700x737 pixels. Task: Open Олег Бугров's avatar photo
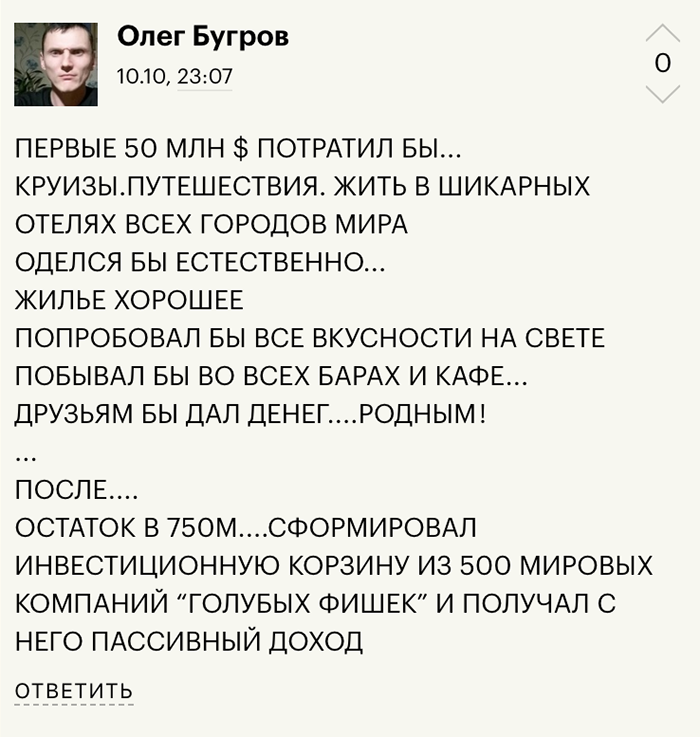[56, 64]
